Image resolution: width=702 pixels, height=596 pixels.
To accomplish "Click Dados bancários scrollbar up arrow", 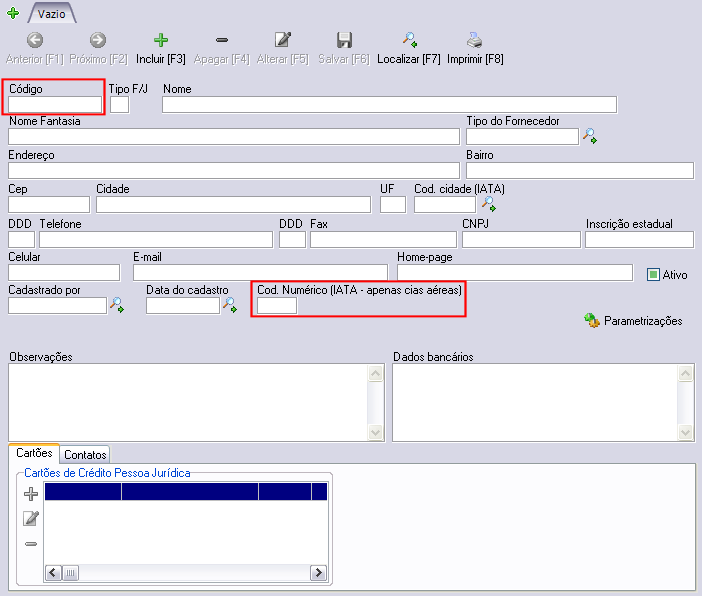I will point(685,373).
